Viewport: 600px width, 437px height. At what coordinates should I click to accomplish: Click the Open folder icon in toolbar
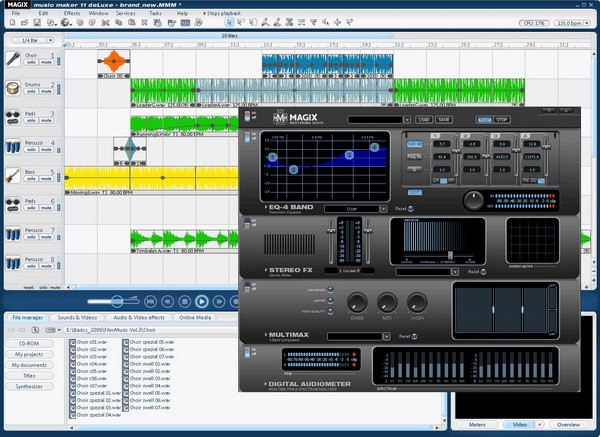coord(24,23)
